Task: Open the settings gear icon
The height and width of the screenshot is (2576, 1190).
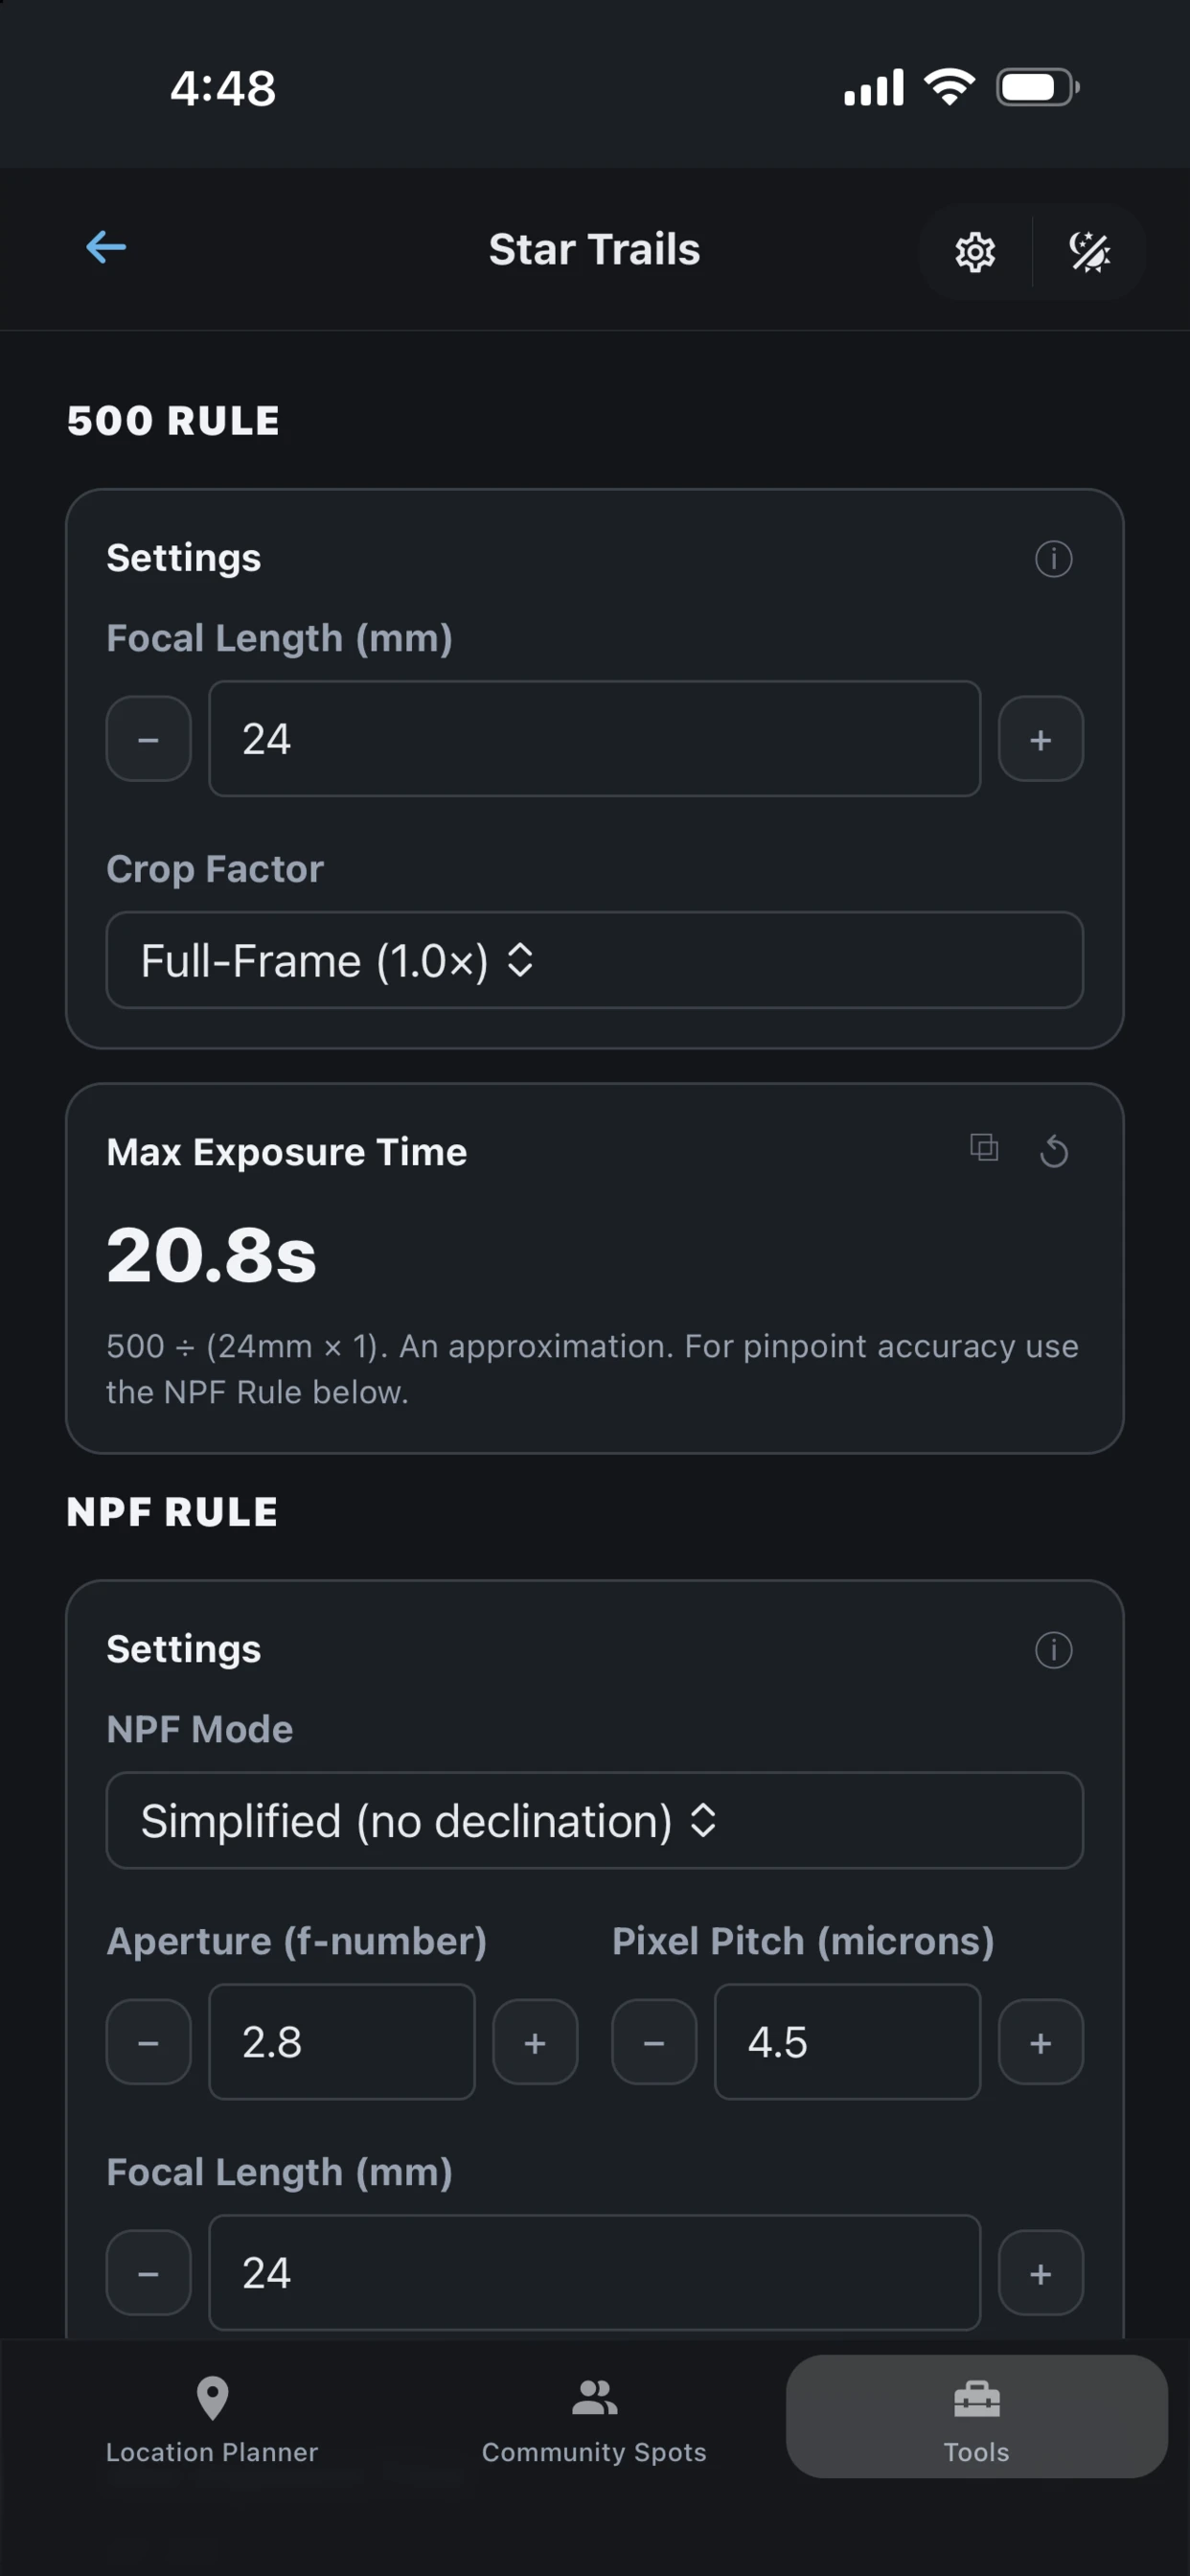Action: tap(975, 252)
